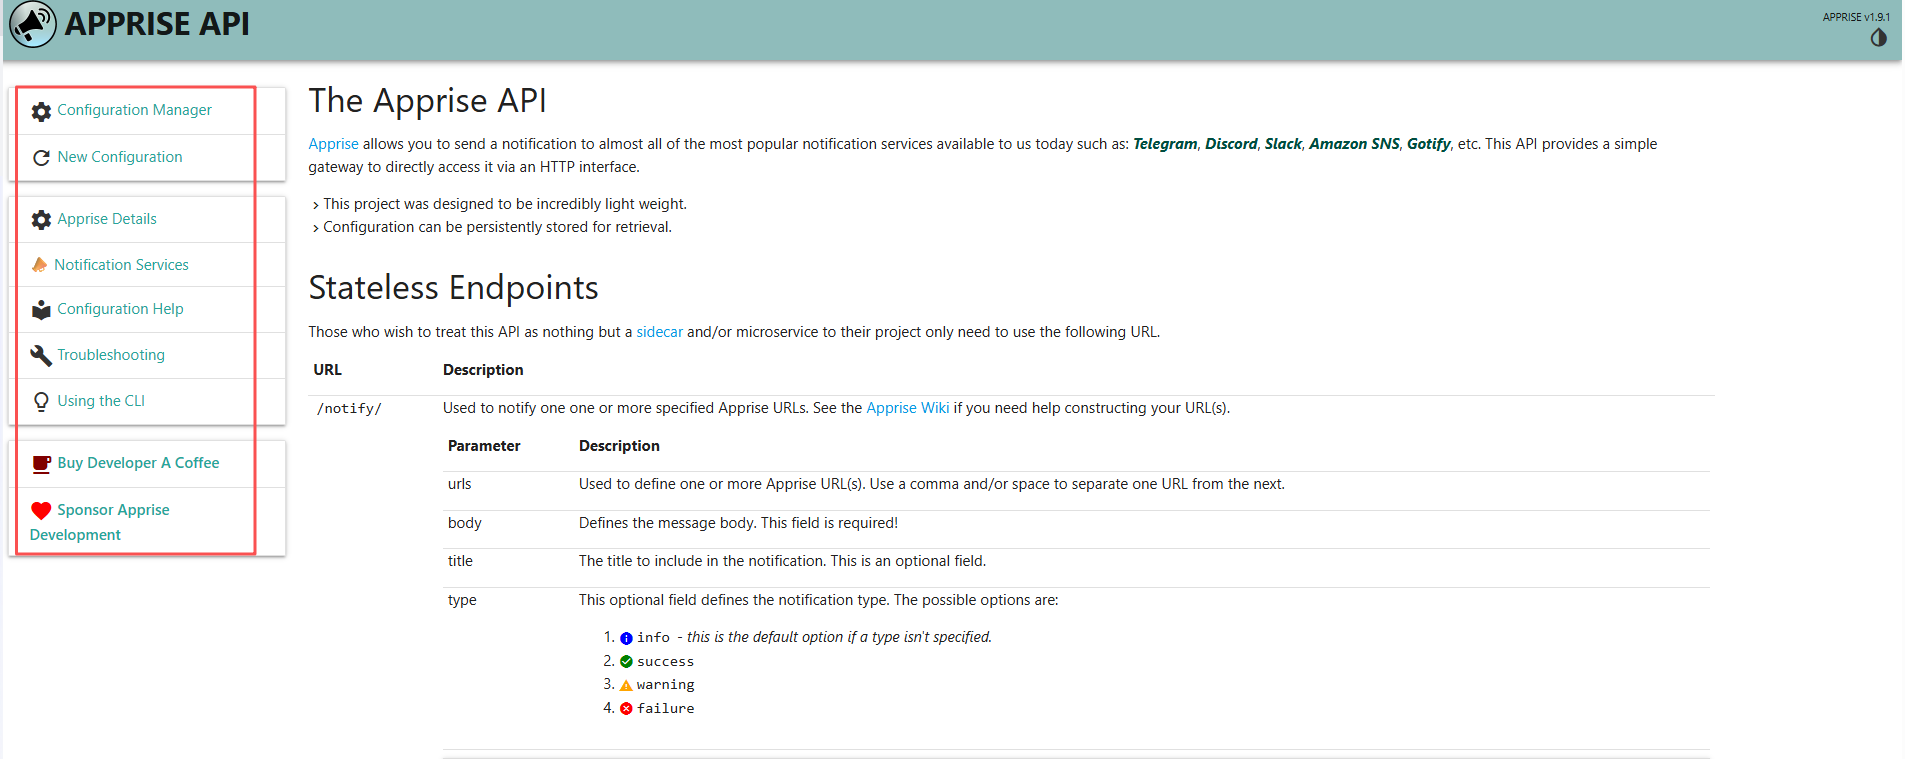Click the Apprise megaphone logo
This screenshot has width=1905, height=759.
32,24
